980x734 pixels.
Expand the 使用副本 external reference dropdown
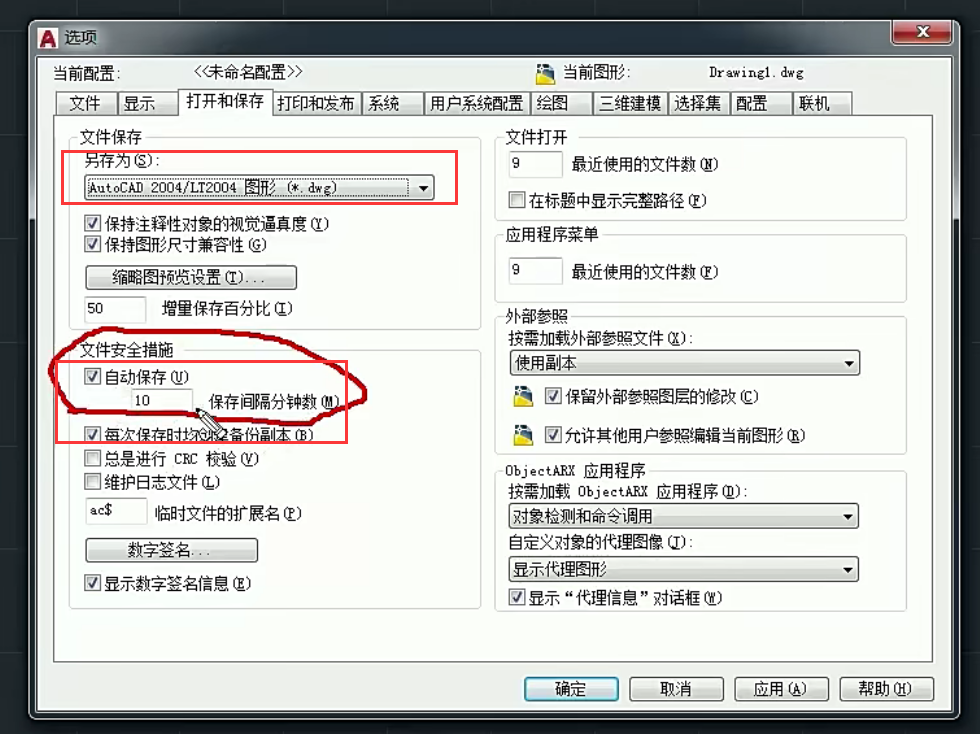pos(684,363)
